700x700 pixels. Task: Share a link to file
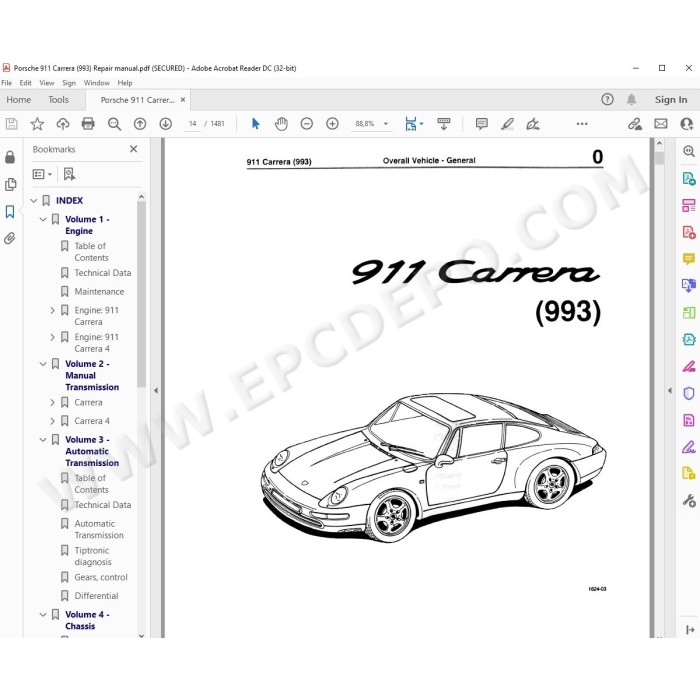pos(635,124)
